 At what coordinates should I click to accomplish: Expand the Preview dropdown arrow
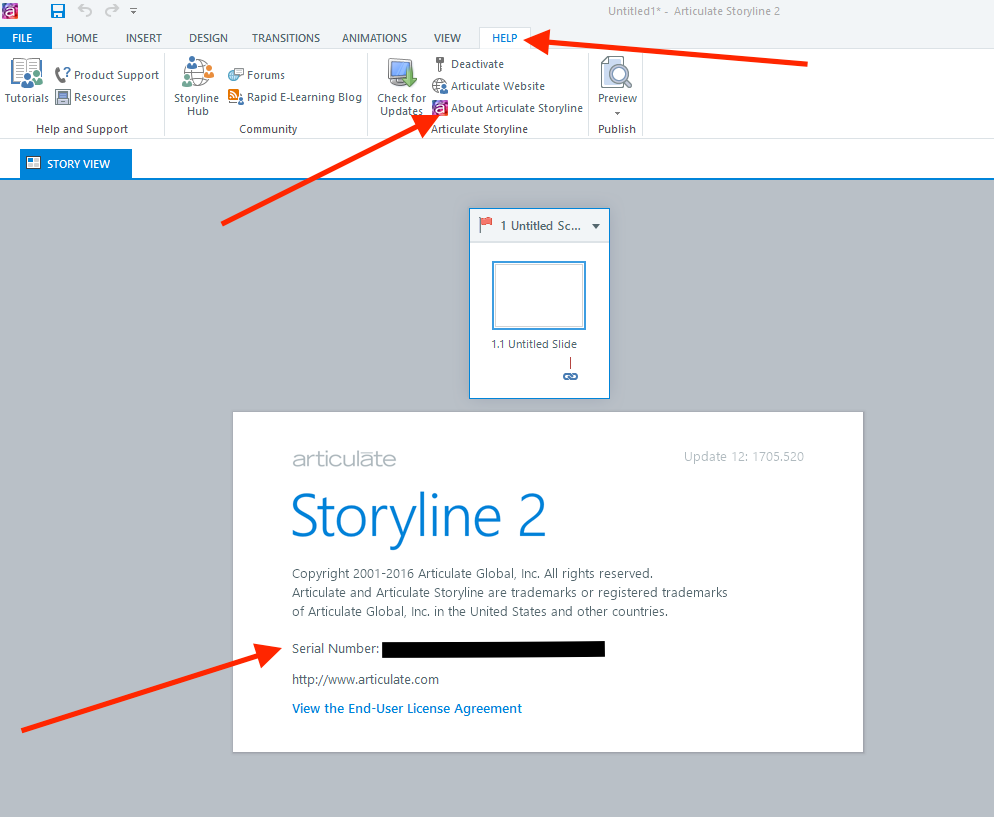[617, 113]
